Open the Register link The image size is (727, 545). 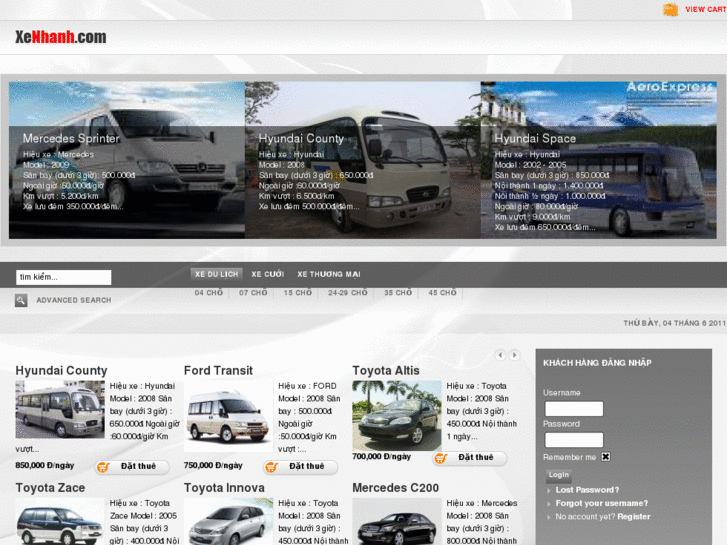point(634,517)
